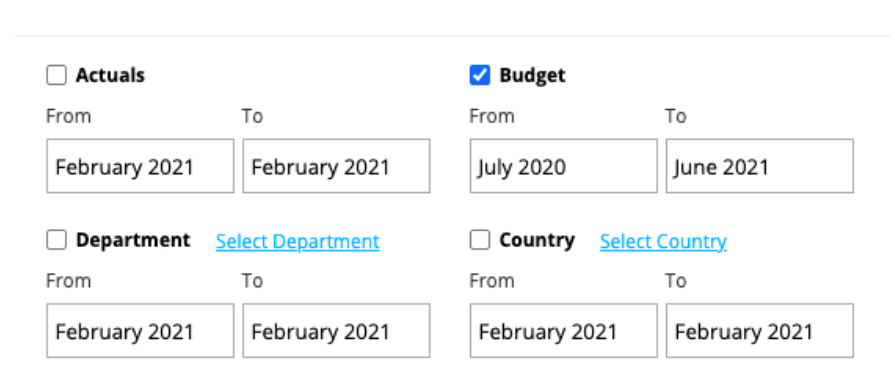Click the Actuals text label
This screenshot has width=895, height=383.
pyautogui.click(x=110, y=75)
